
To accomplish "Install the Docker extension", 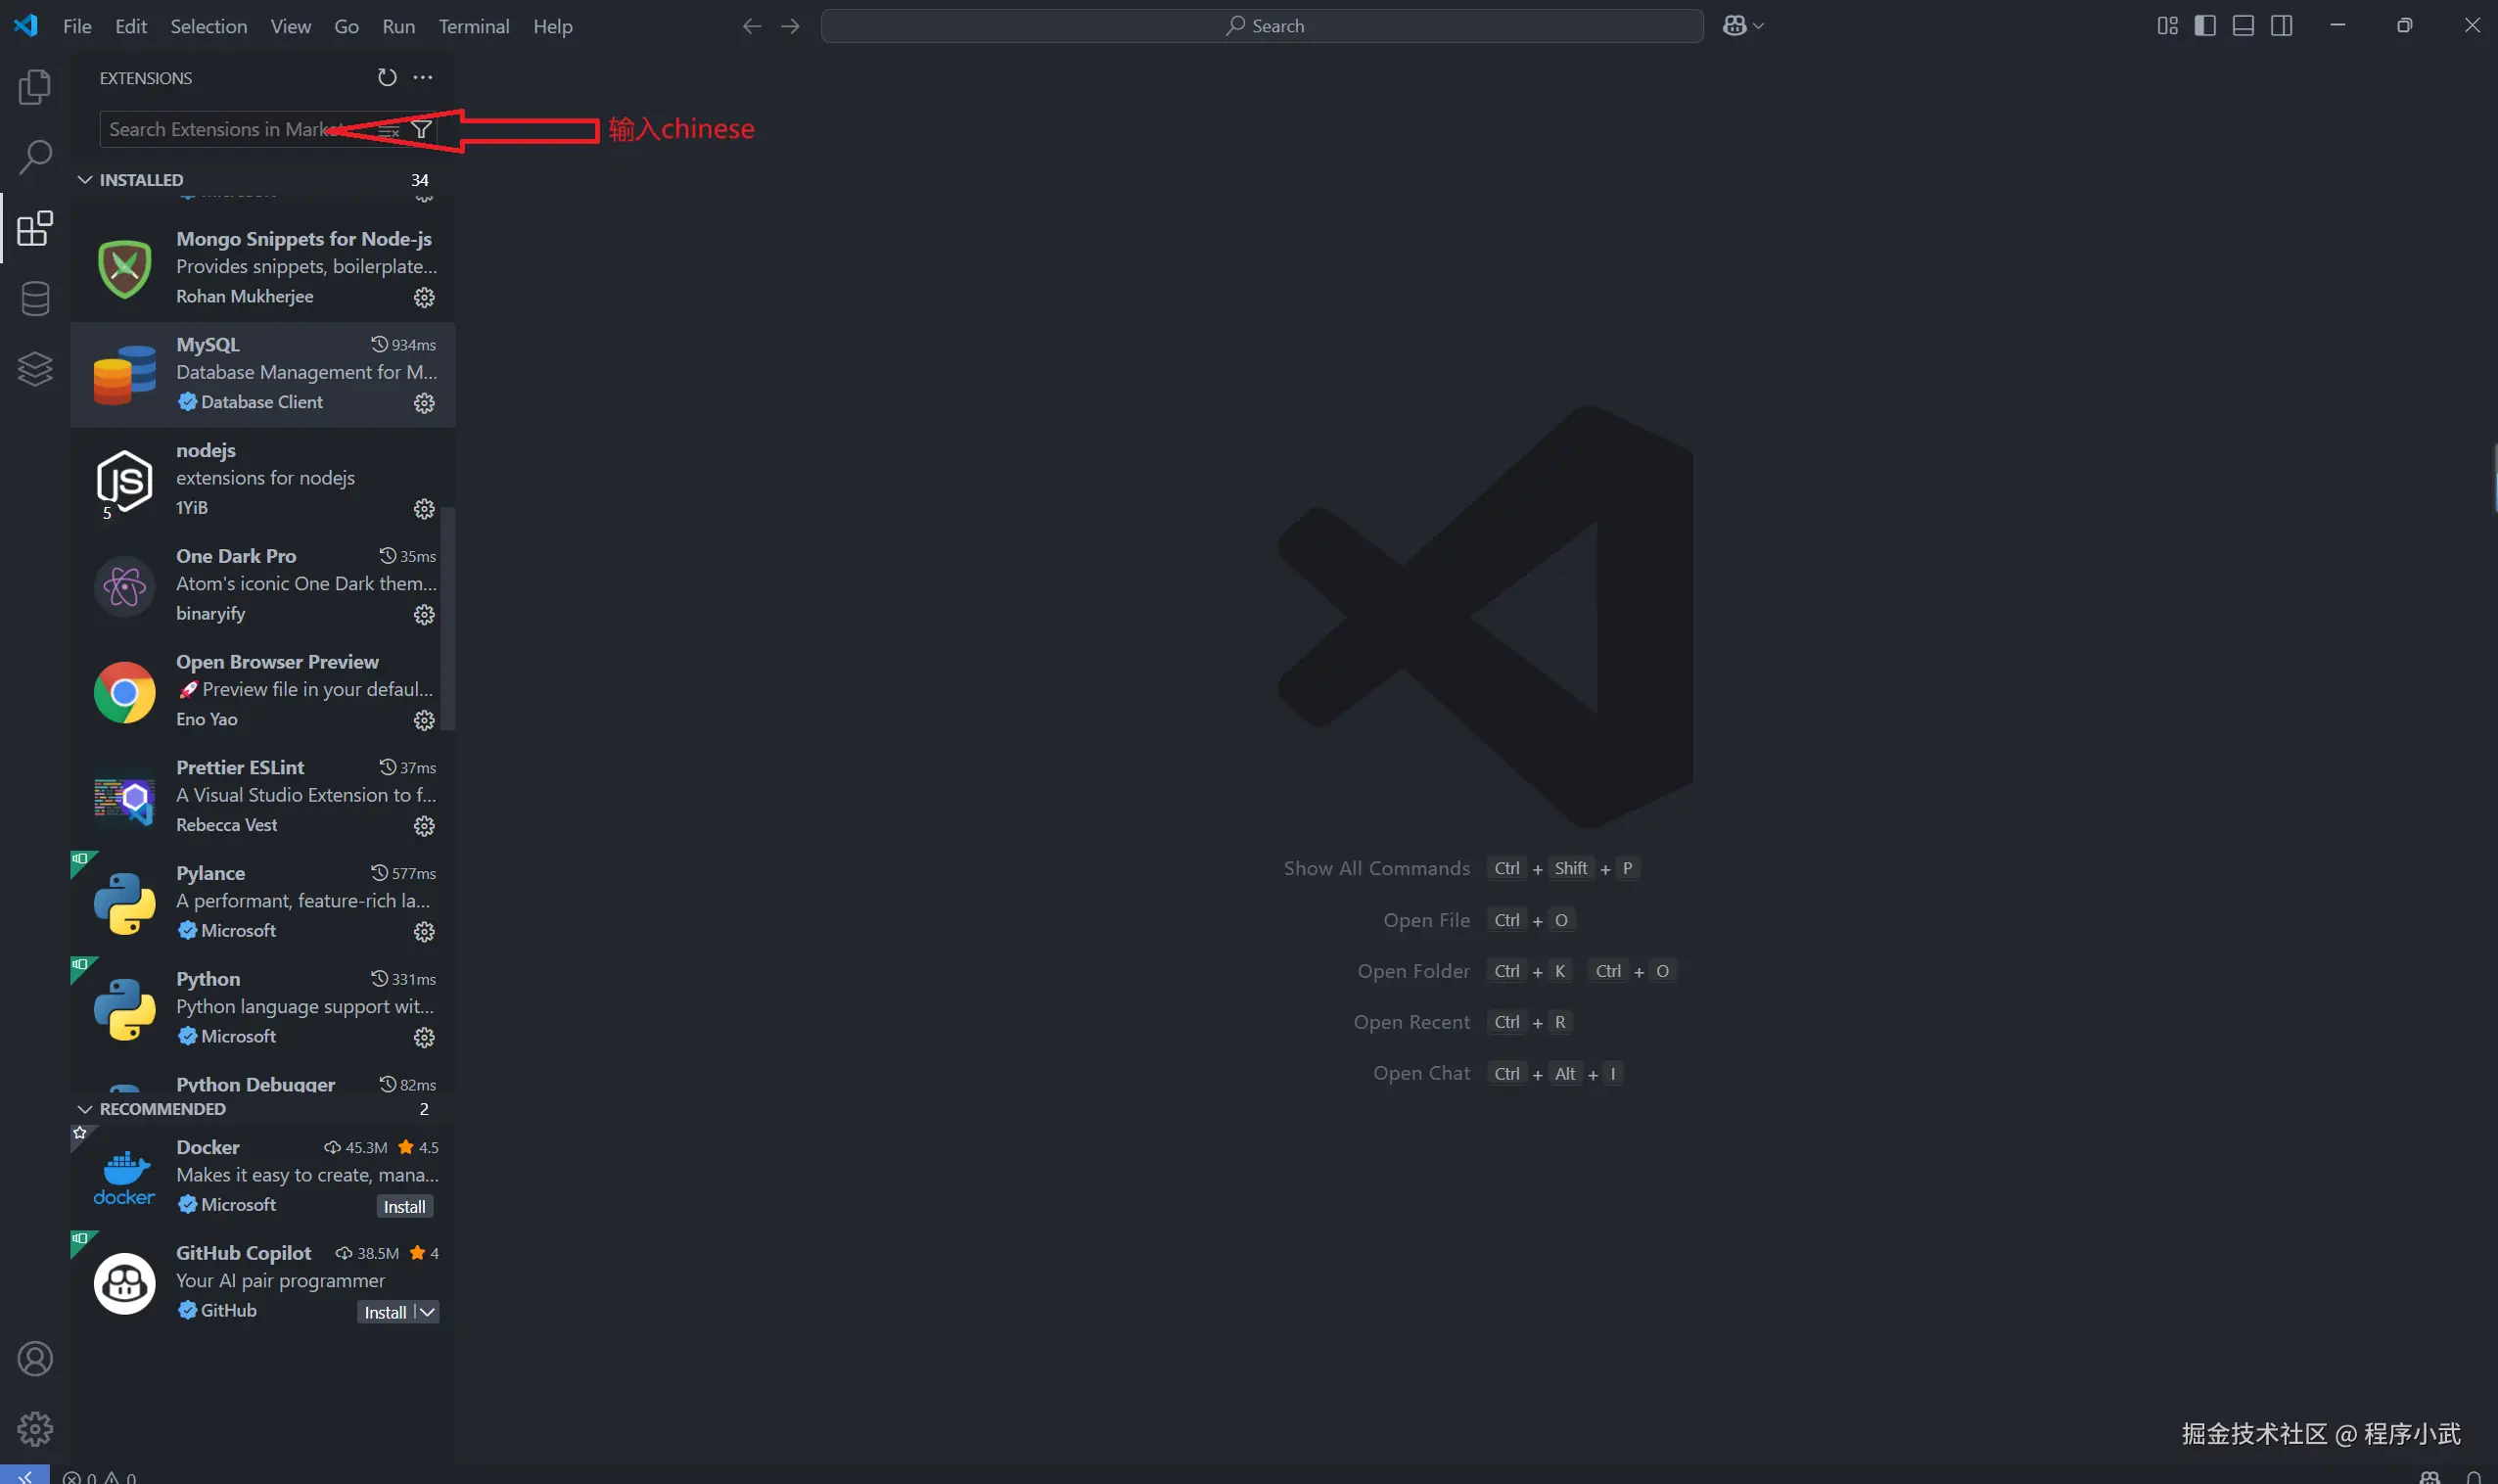I will click(x=404, y=1207).
